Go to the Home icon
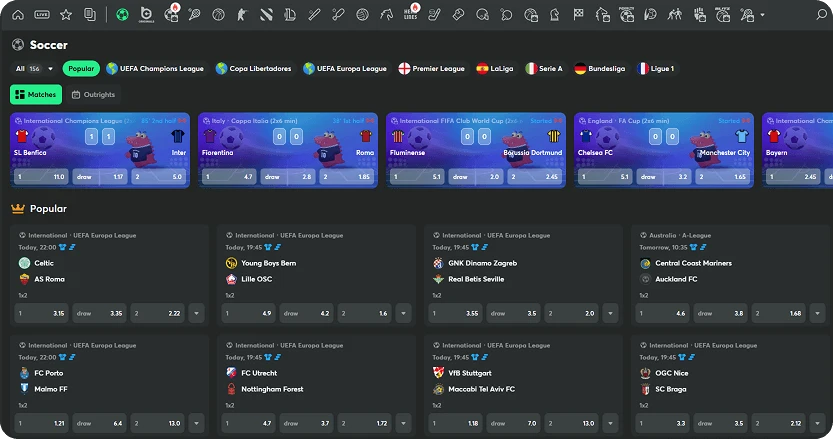Viewport: 833px width, 439px height. pyautogui.click(x=17, y=15)
